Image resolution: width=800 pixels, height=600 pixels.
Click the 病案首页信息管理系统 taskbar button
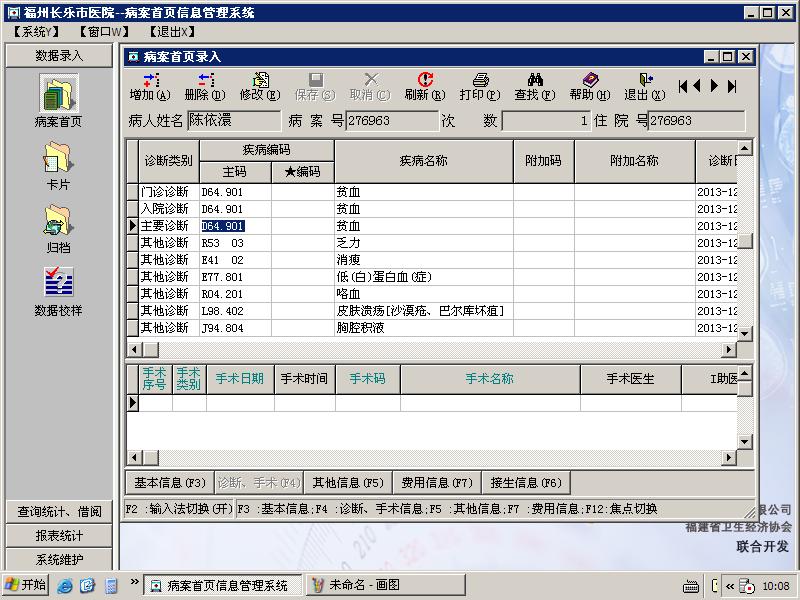coord(222,585)
